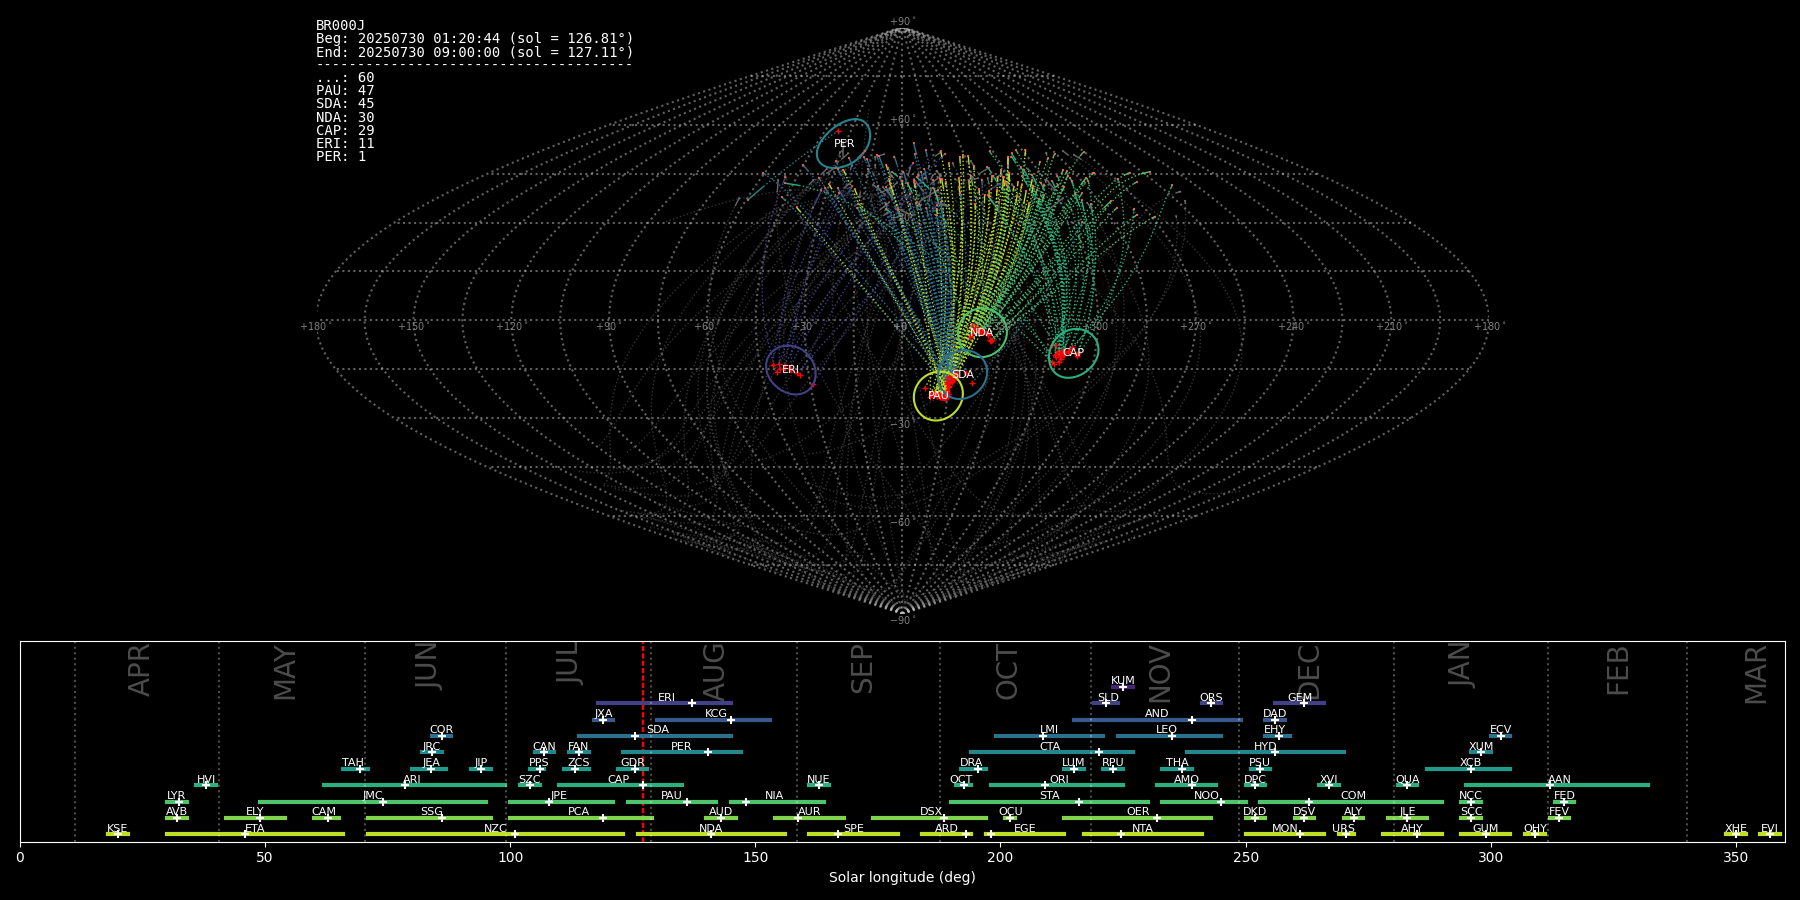1800x900 pixels.
Task: Click the NTA shower bar in timeline
Action: tap(1142, 834)
